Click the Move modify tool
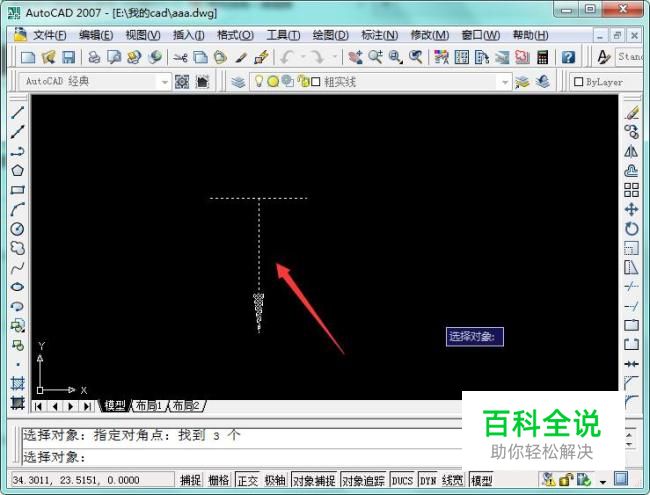This screenshot has height=495, width=650. tap(631, 209)
